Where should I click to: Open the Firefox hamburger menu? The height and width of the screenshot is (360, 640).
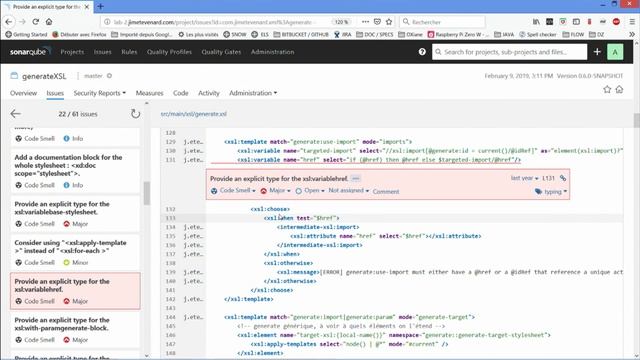[632, 22]
